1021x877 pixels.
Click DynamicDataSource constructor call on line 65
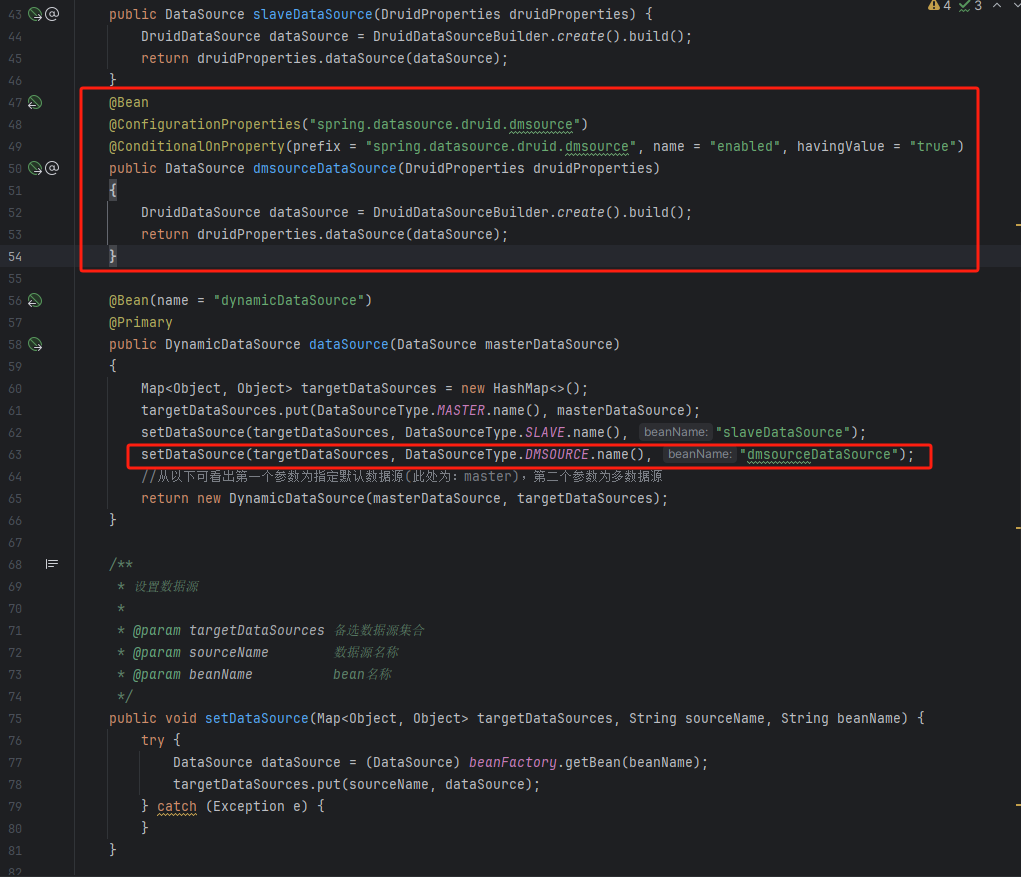[x=298, y=499]
